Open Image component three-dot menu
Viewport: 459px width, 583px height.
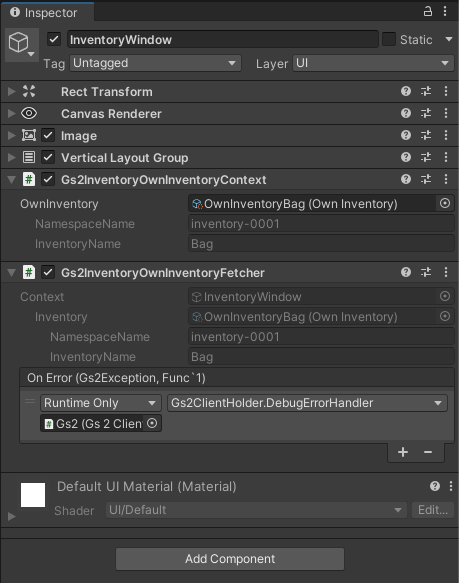(x=446, y=135)
